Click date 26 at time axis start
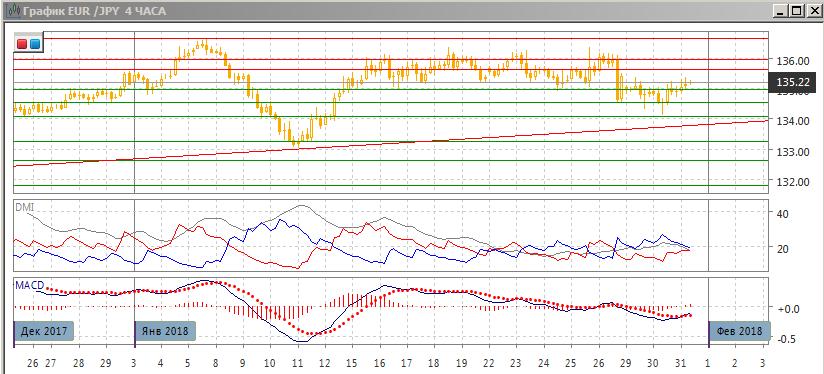The image size is (824, 374). pyautogui.click(x=33, y=363)
